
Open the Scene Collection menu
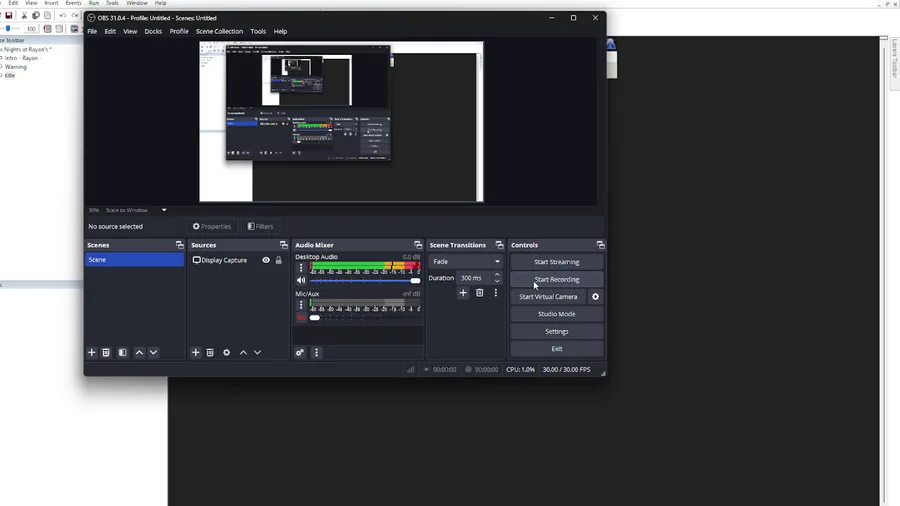click(x=219, y=32)
